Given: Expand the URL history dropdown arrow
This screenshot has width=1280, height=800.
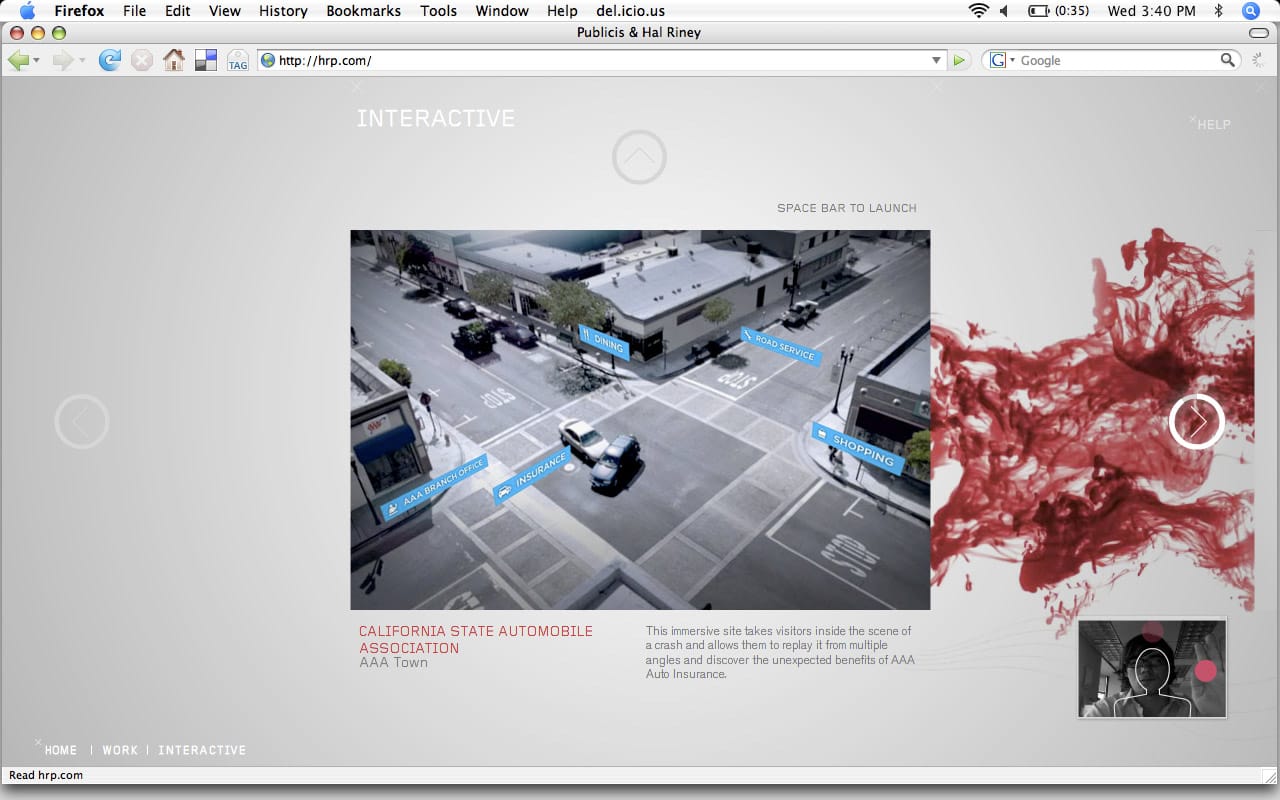Looking at the screenshot, I should pyautogui.click(x=937, y=61).
